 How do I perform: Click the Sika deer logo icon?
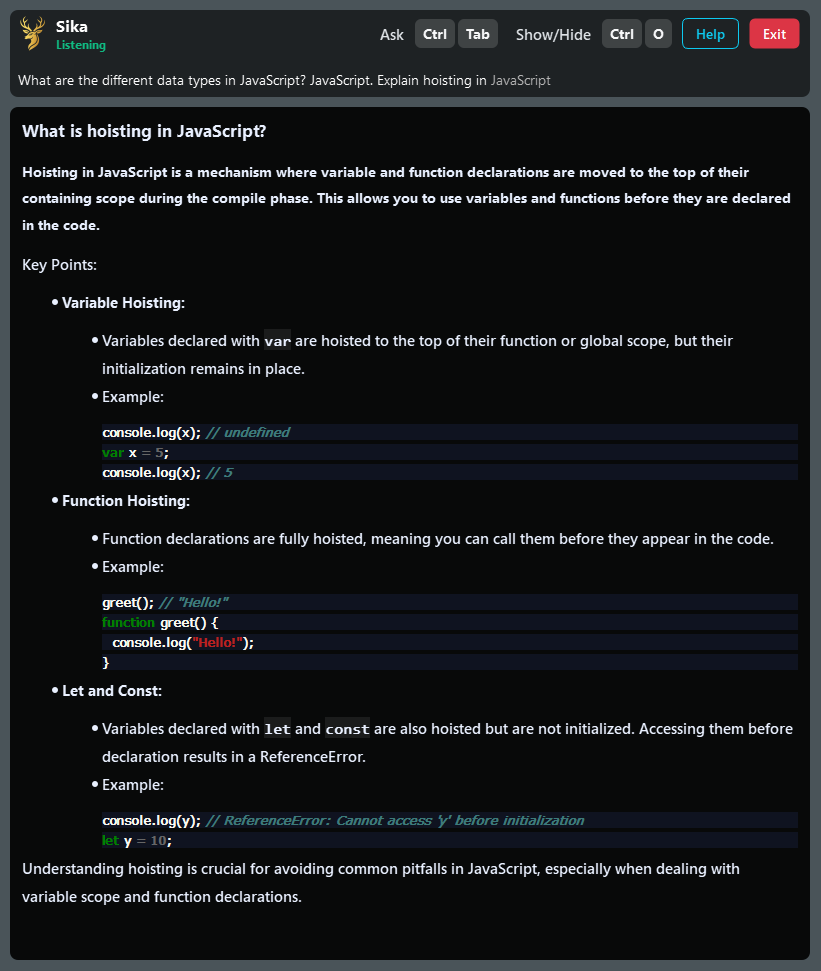(32, 34)
